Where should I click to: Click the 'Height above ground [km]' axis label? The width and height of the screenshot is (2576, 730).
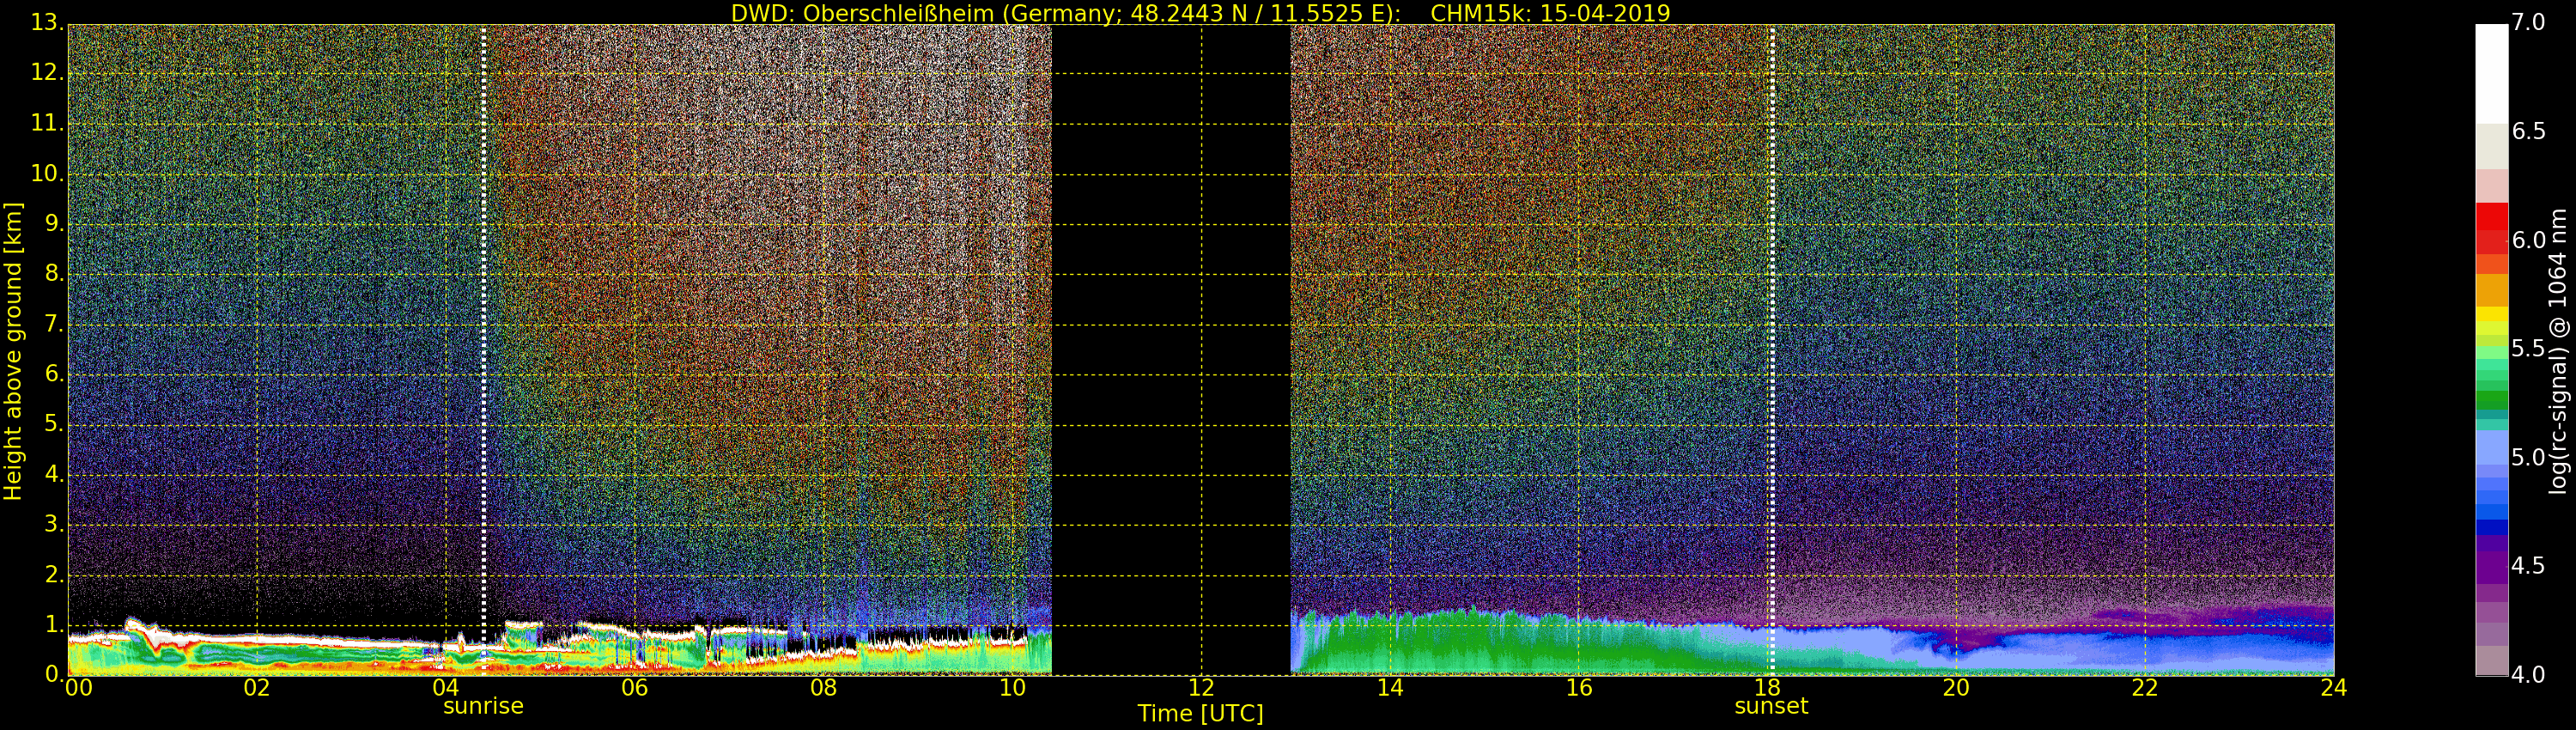coord(13,351)
